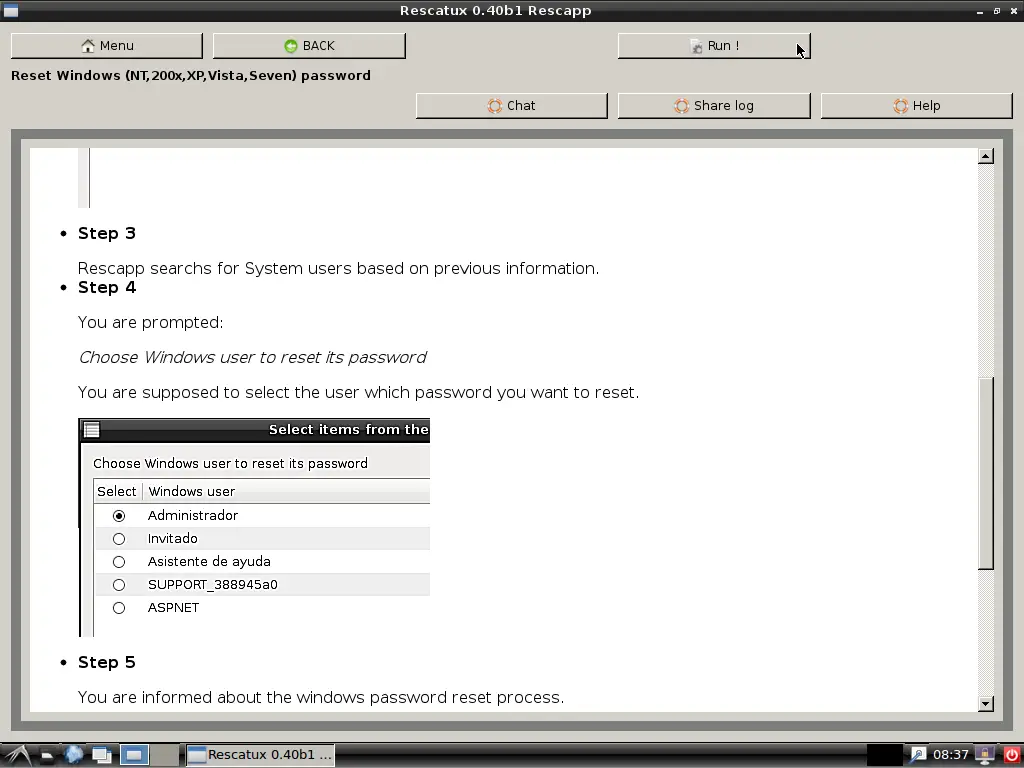Click the list icon in the embedded dialog title bar
Image resolution: width=1024 pixels, height=768 pixels.
[91, 430]
